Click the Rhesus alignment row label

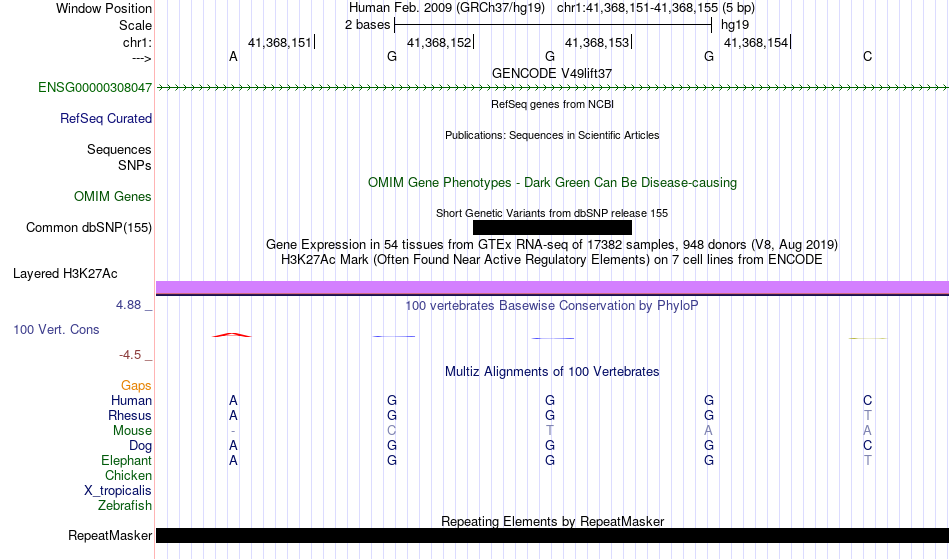point(130,415)
